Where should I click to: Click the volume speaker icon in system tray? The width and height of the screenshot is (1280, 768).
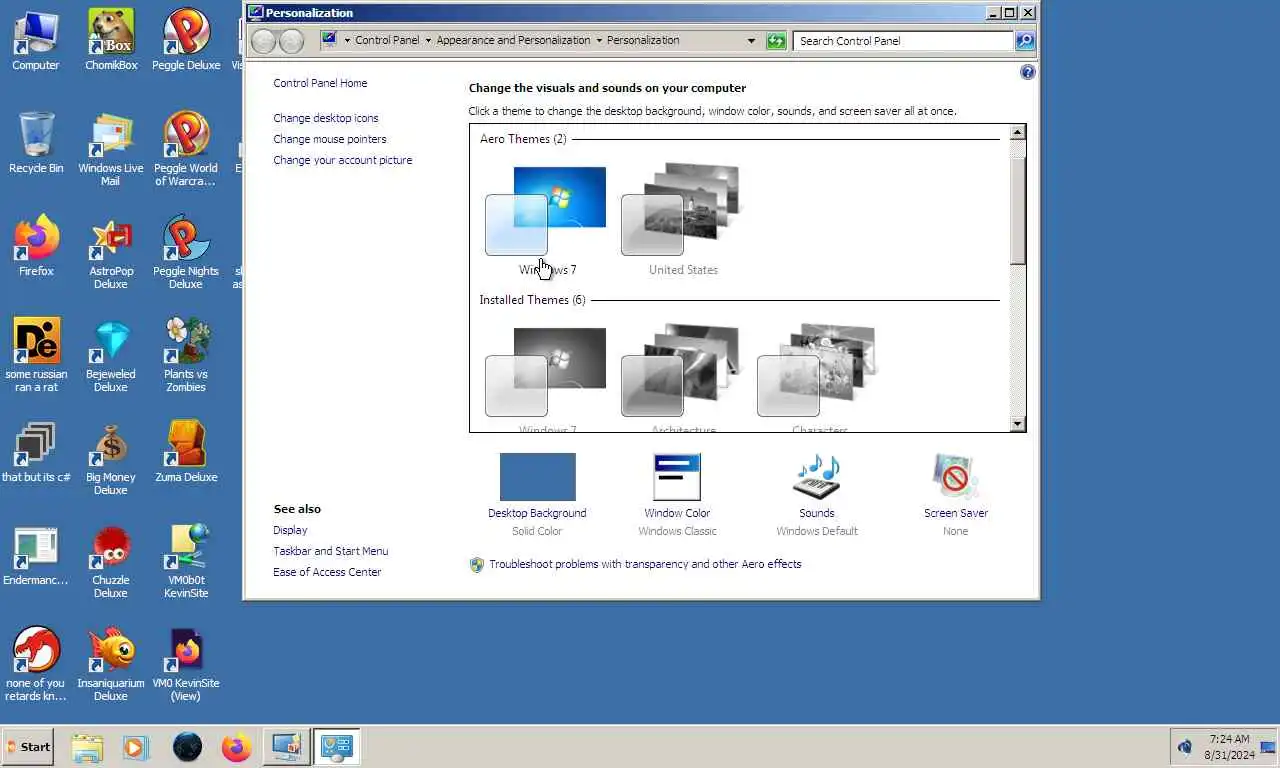tap(1185, 747)
